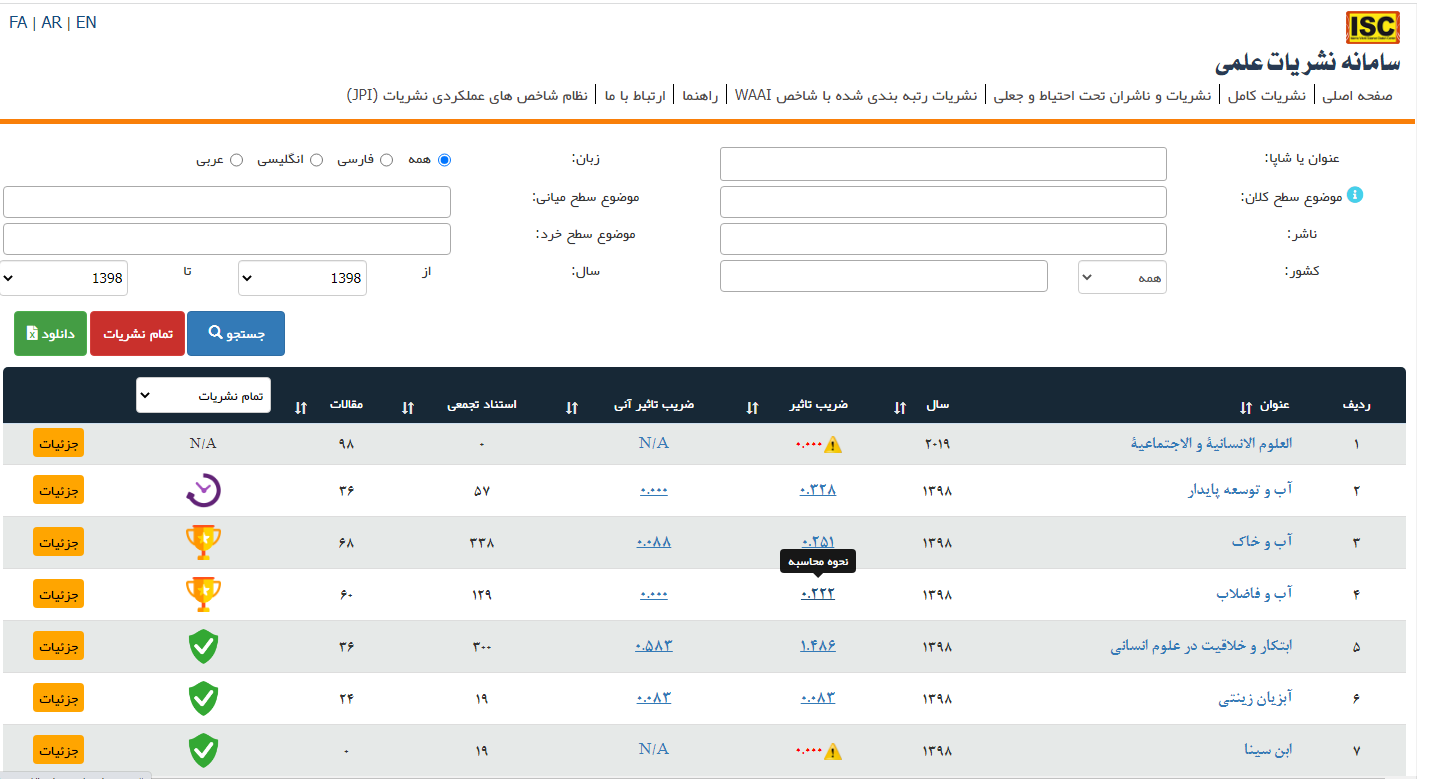
Task: Open نشریات و ناشران تحت احتیاط و جعلی
Action: tap(1103, 96)
